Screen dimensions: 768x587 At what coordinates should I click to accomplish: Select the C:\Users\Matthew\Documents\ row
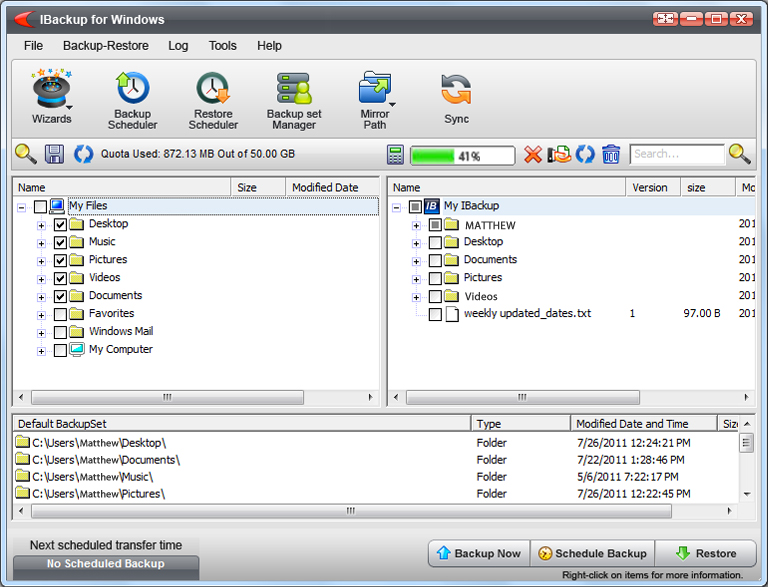(x=376, y=460)
